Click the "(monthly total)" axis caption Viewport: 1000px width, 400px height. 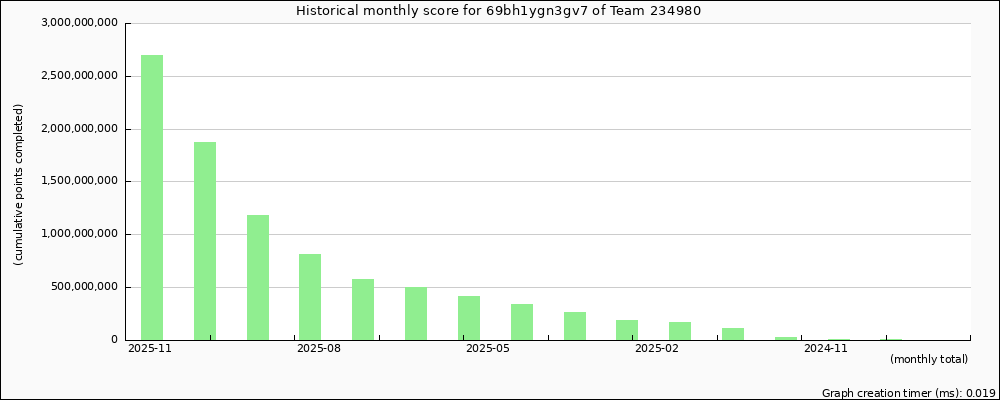pos(928,360)
